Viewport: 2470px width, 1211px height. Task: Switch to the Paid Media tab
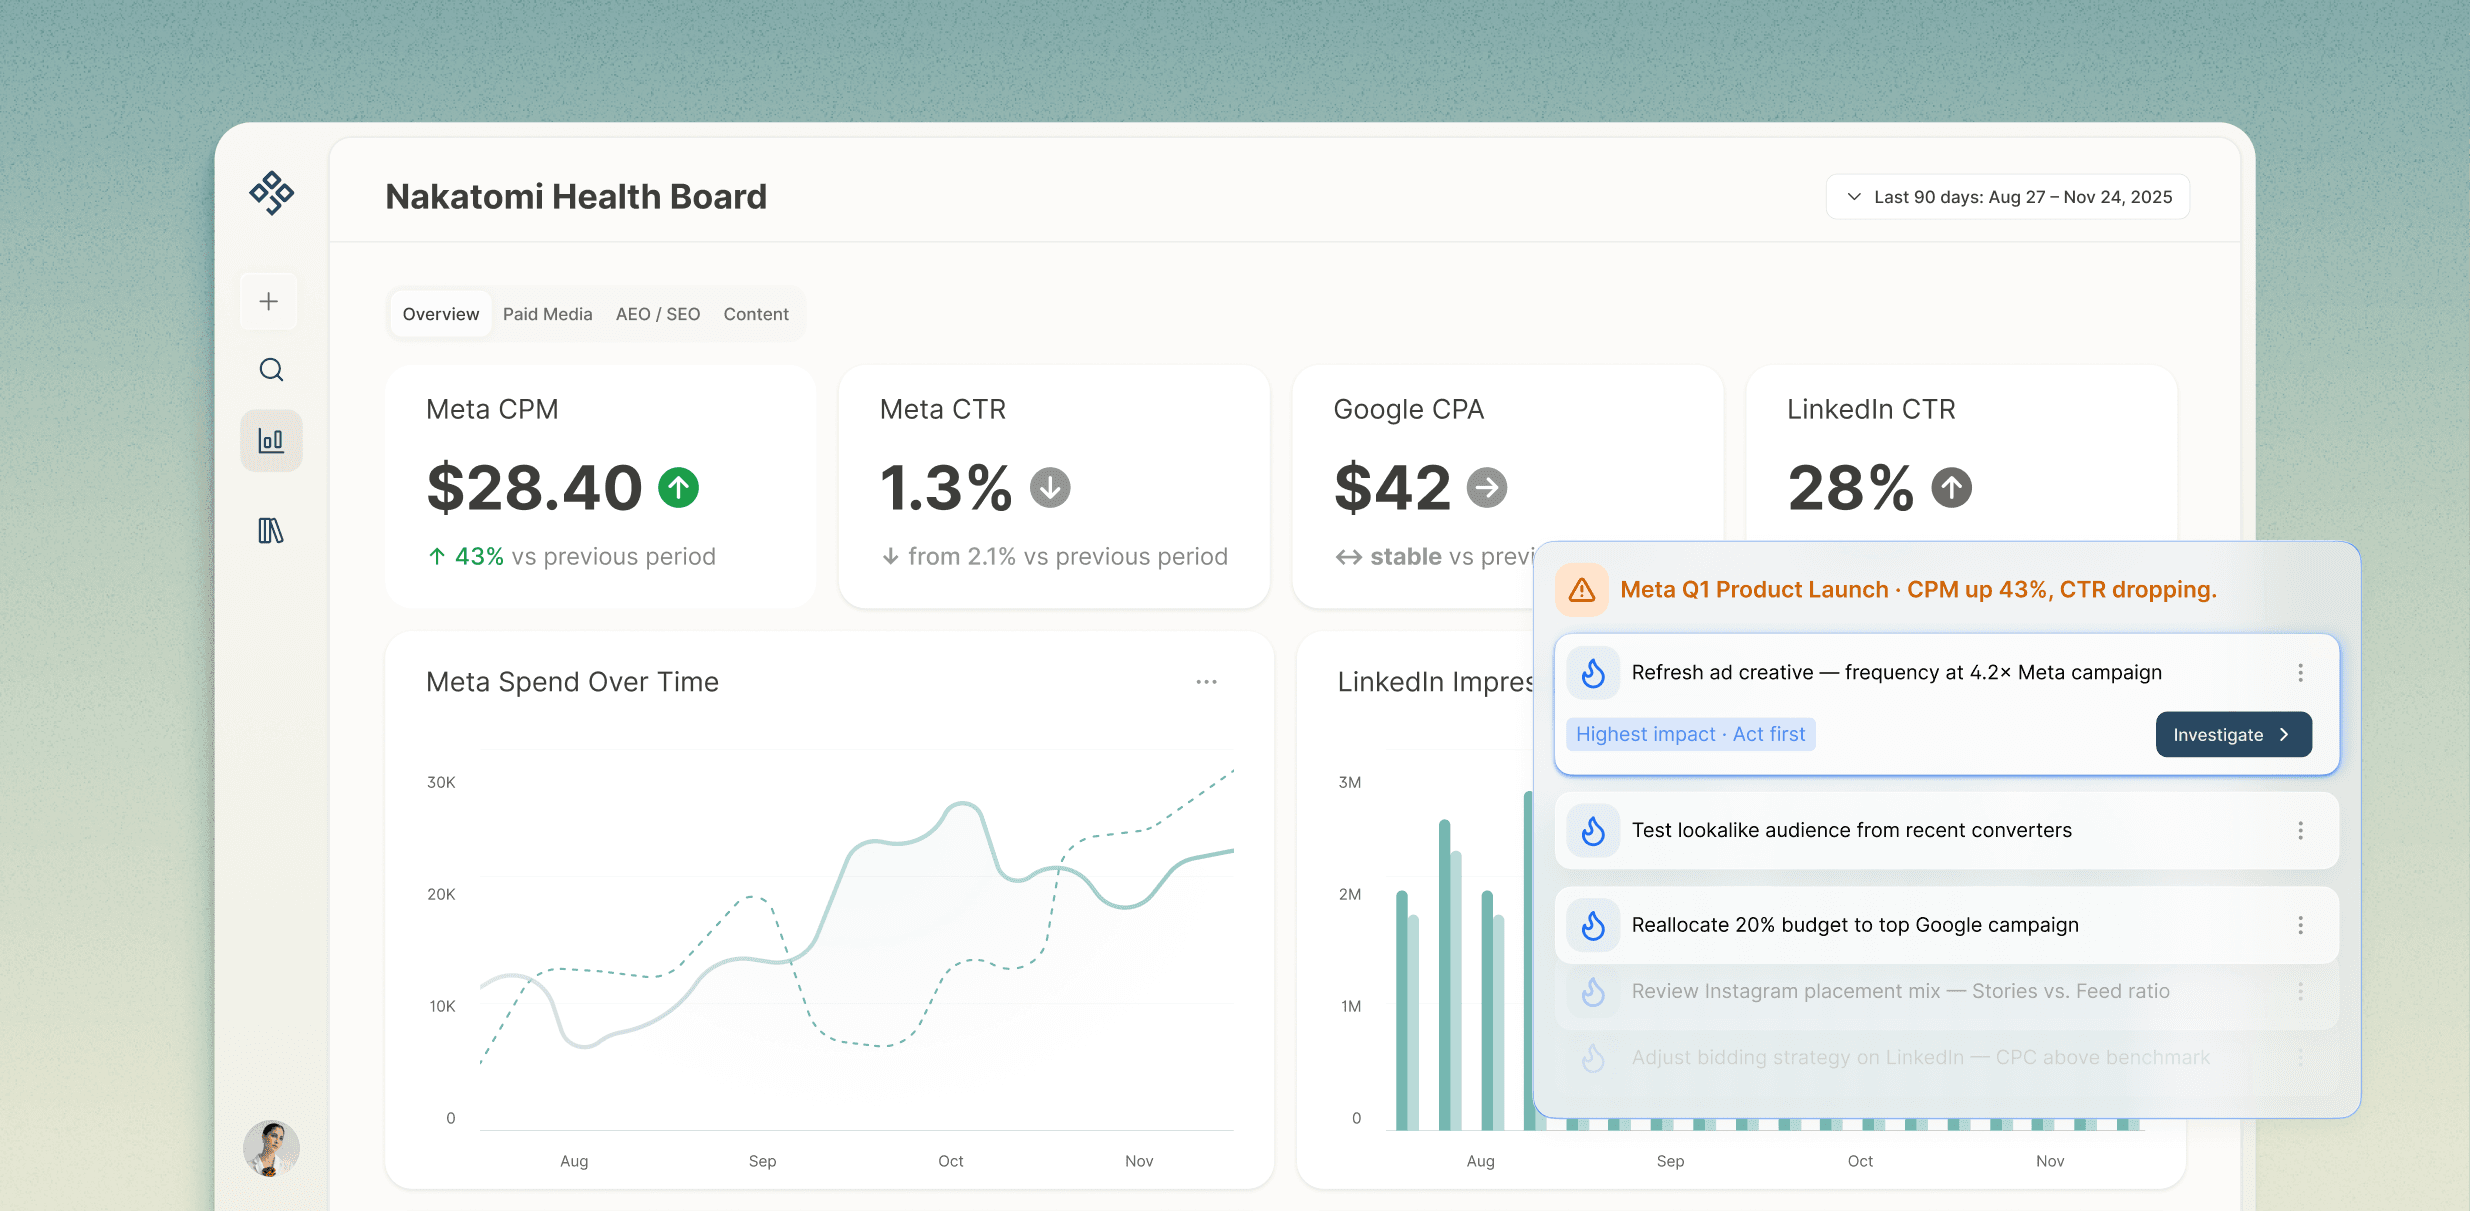coord(547,314)
